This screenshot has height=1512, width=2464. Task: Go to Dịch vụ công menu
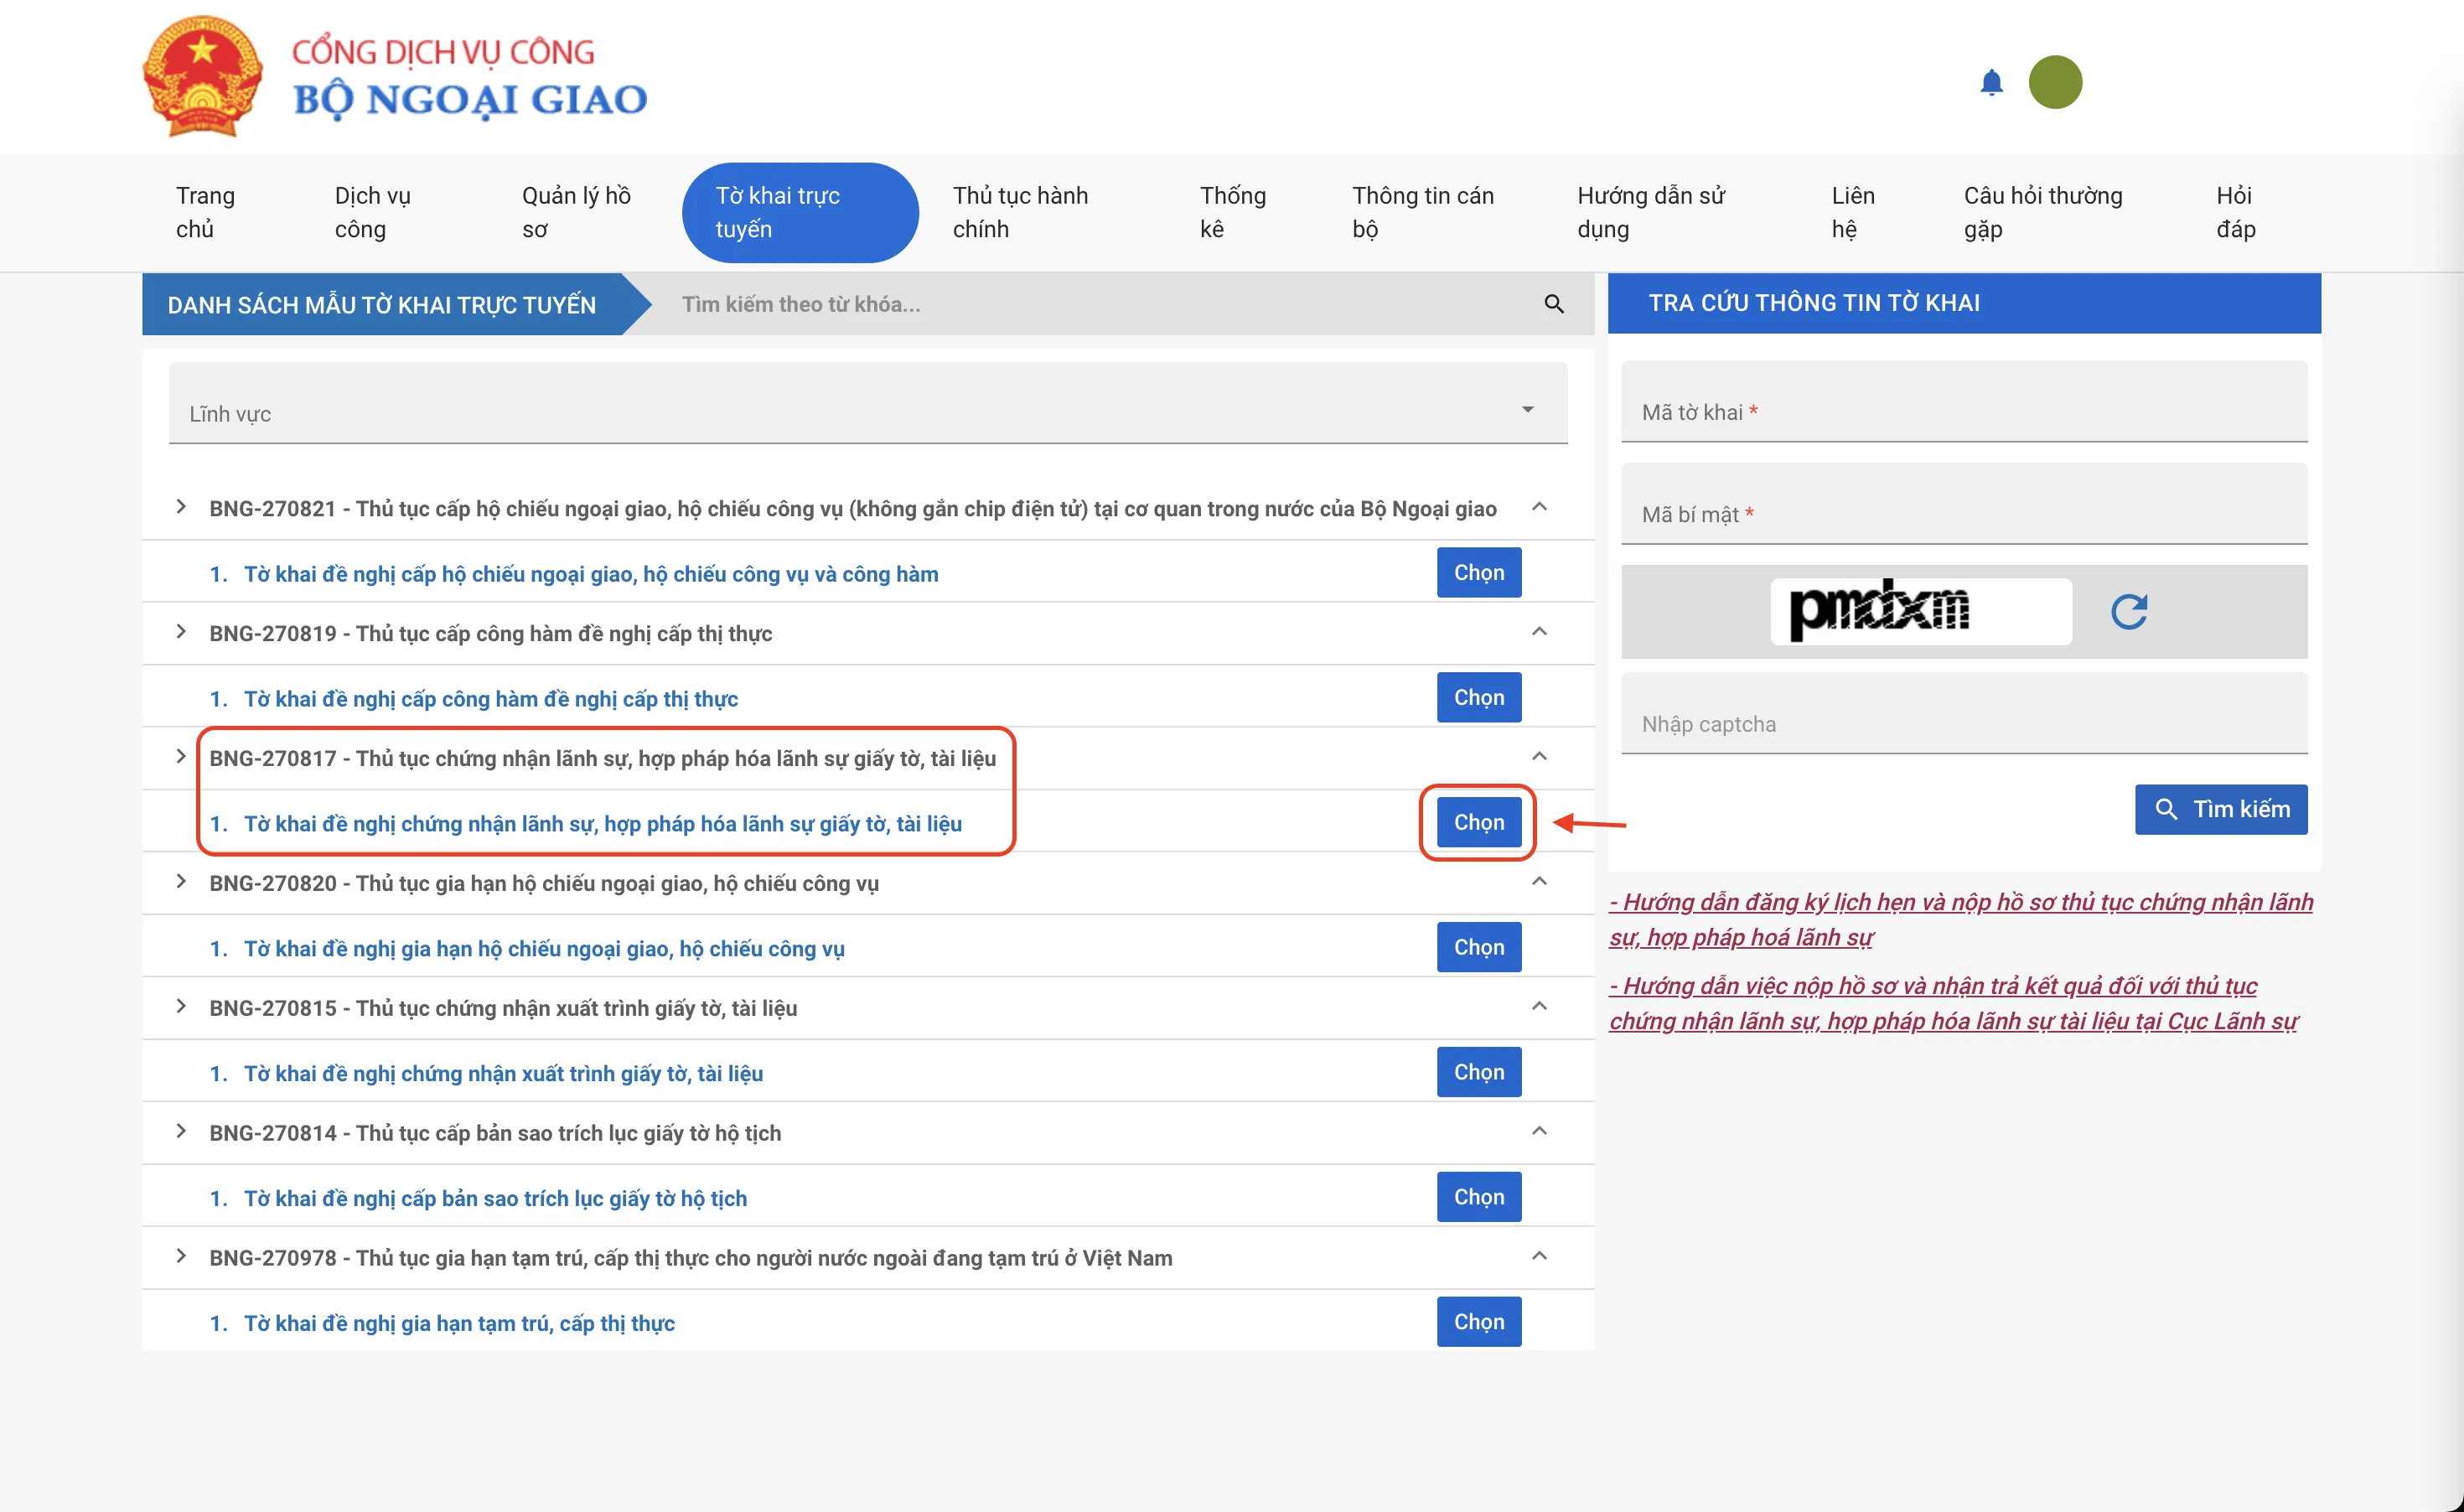(372, 212)
